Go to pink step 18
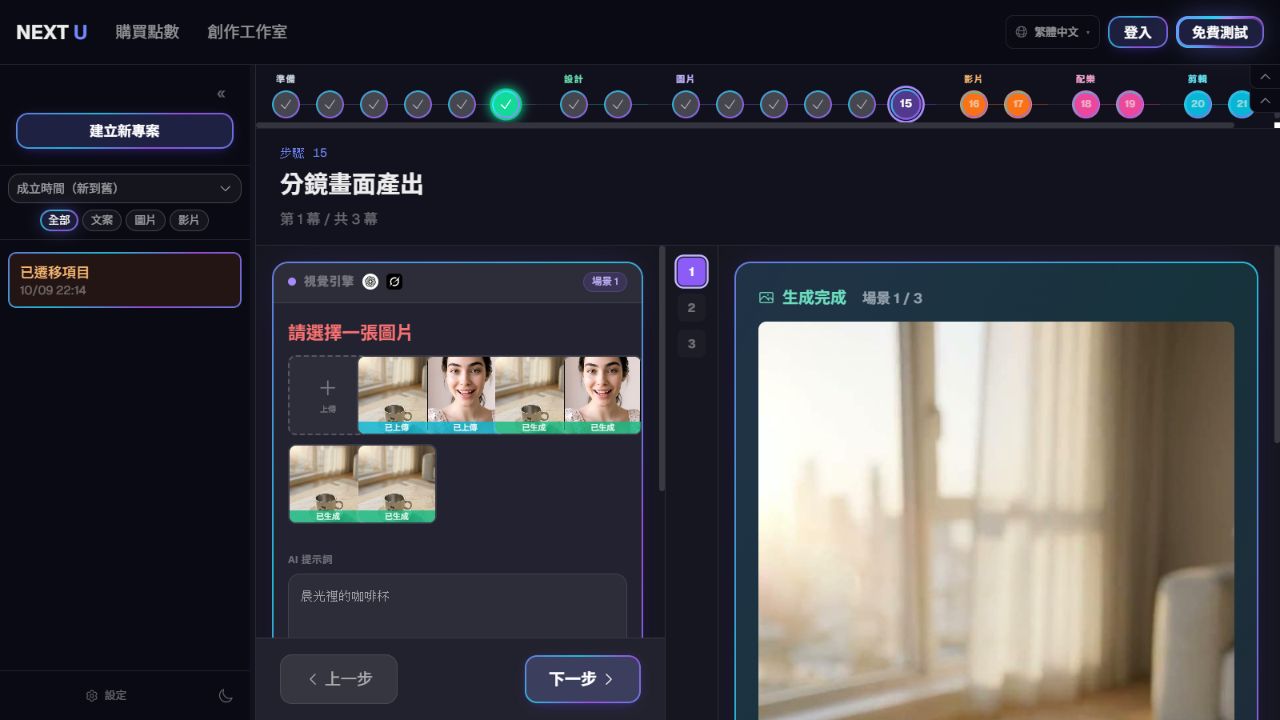Screen dimensions: 1280x720 [1086, 104]
